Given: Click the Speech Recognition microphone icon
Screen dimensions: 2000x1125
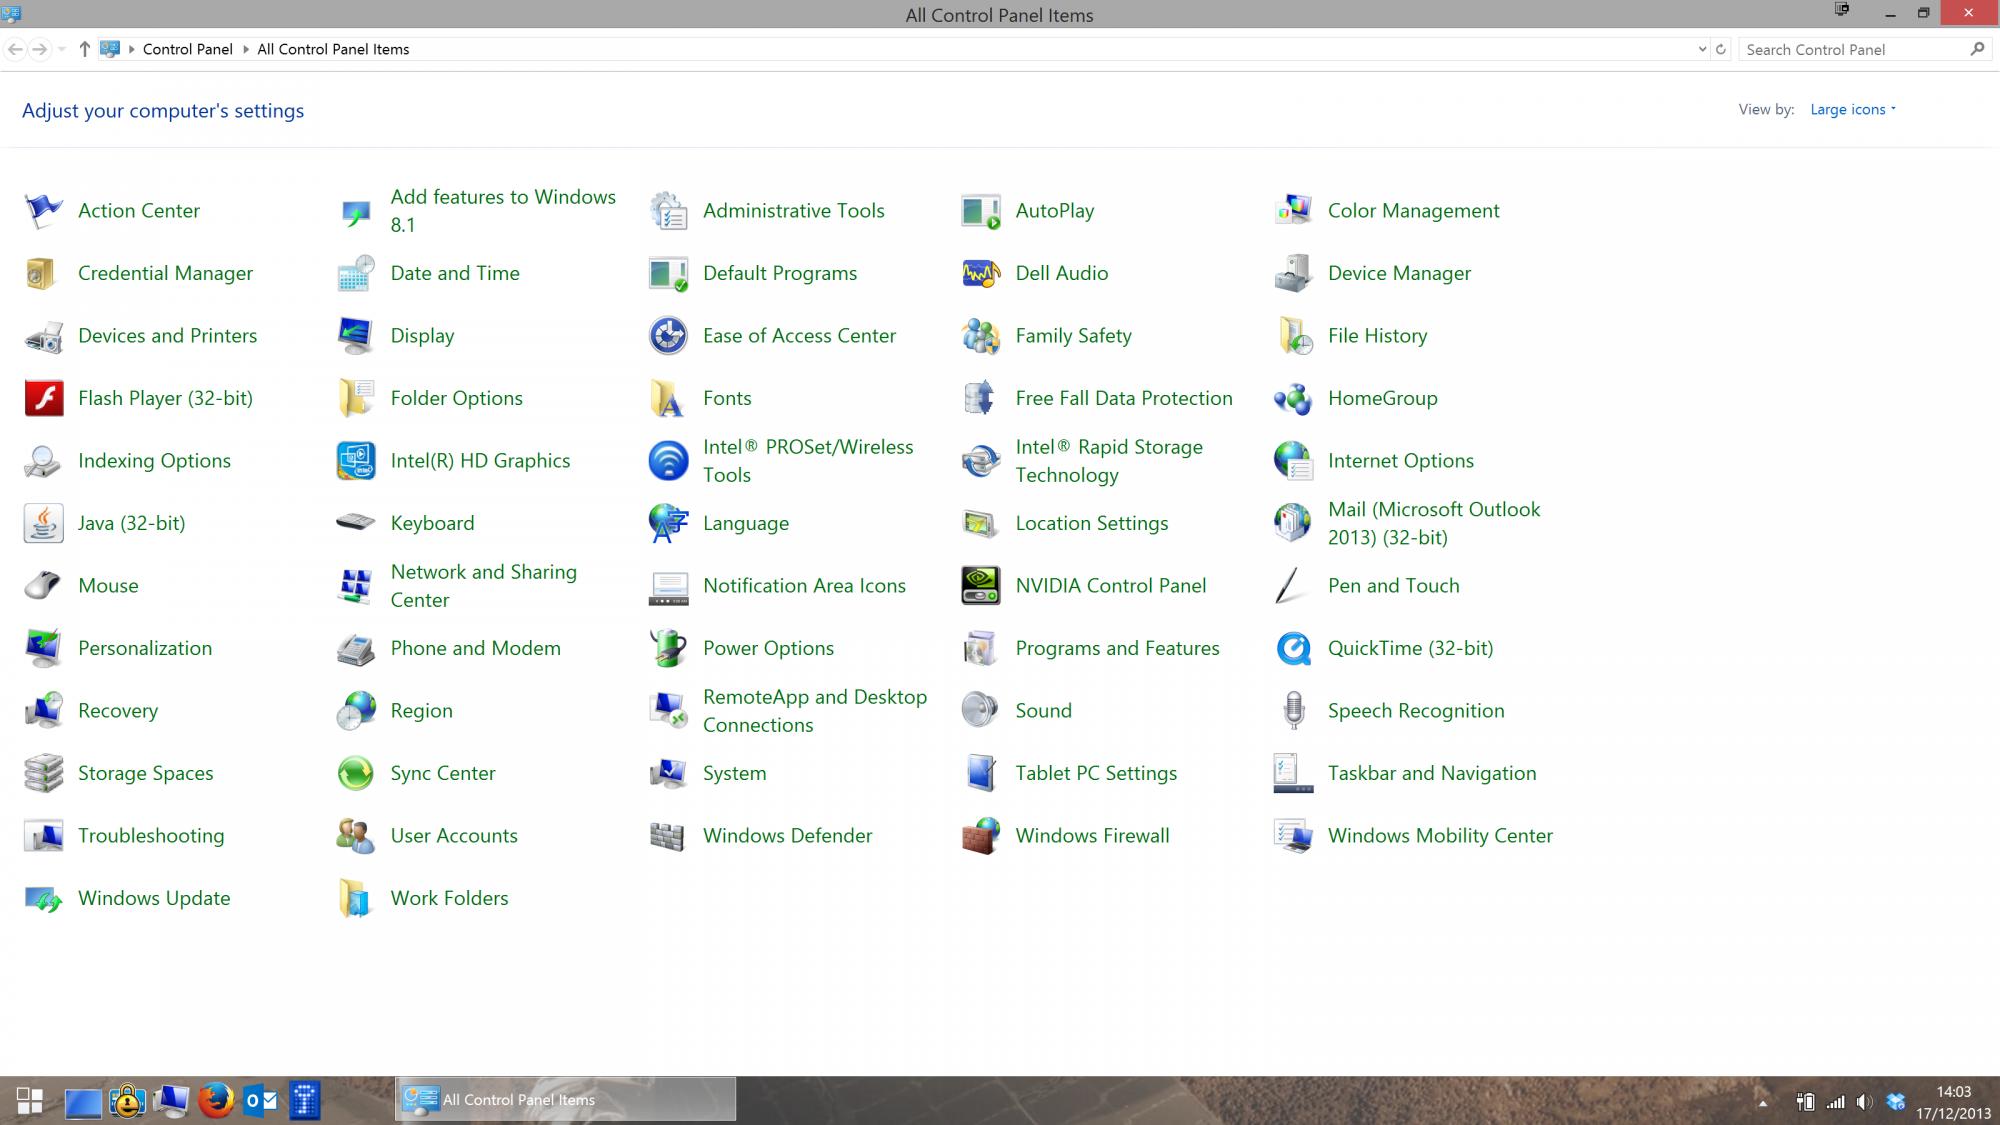Looking at the screenshot, I should 1293,711.
